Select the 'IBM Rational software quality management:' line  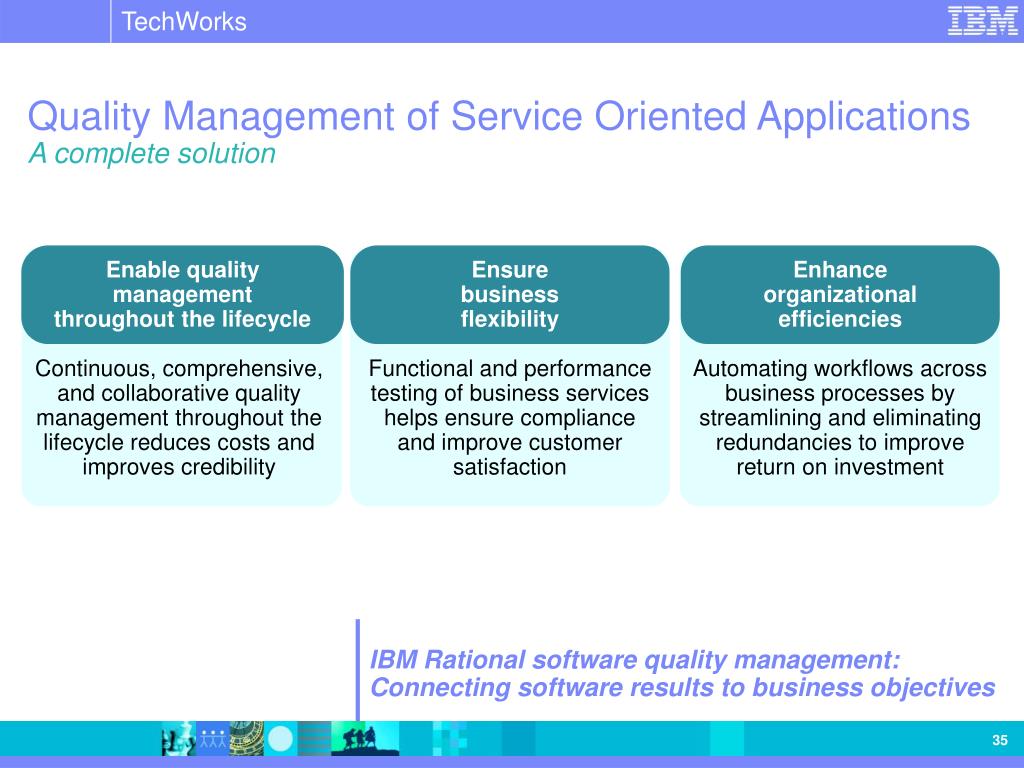[x=635, y=660]
